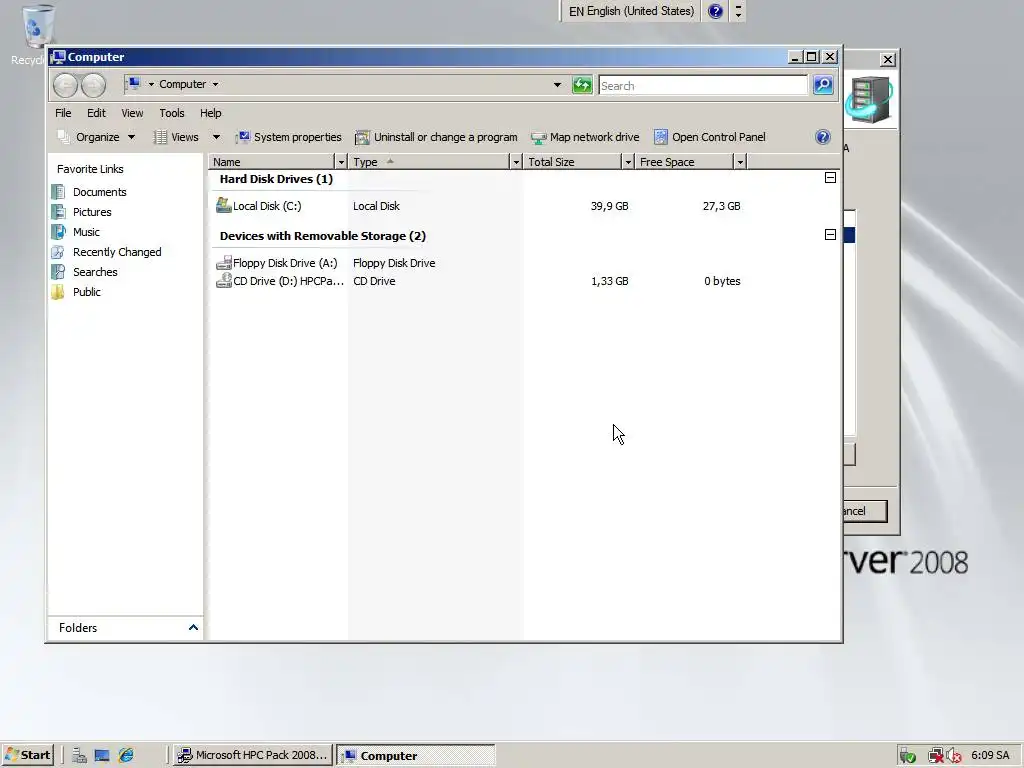This screenshot has height=768, width=1024.
Task: Sort by the Type column header
Action: click(x=428, y=162)
